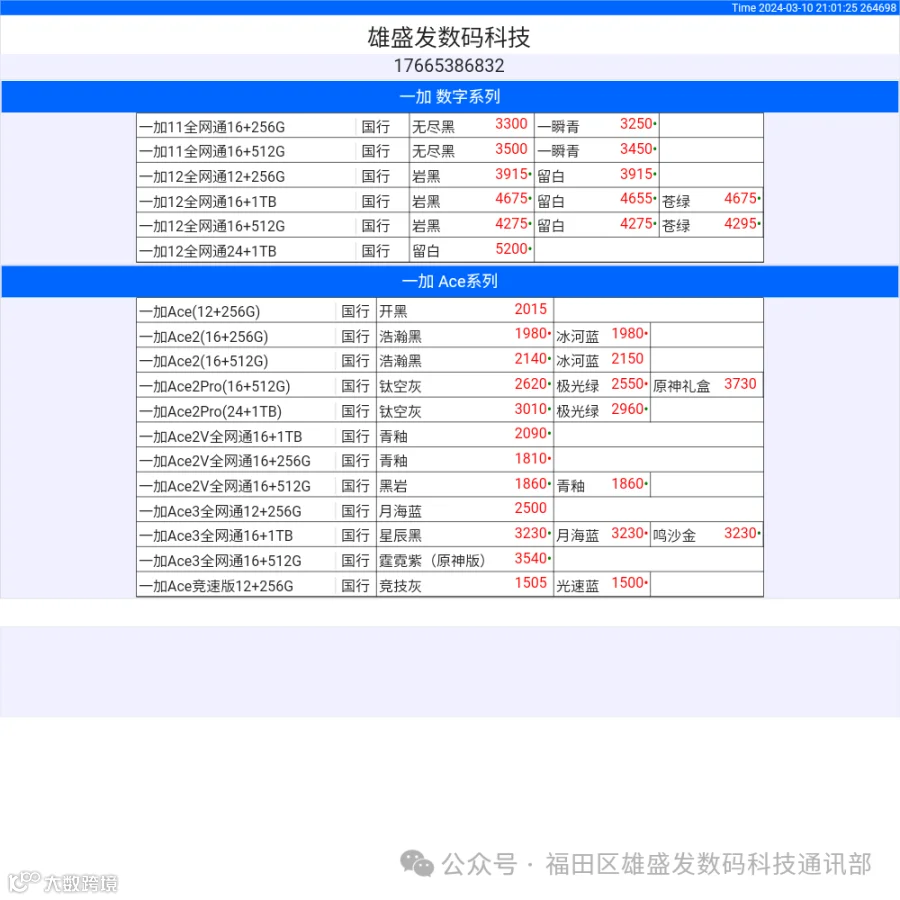The height and width of the screenshot is (900, 900).
Task: Click 国行 in the 一加12 24+1TB row
Action: (x=375, y=251)
